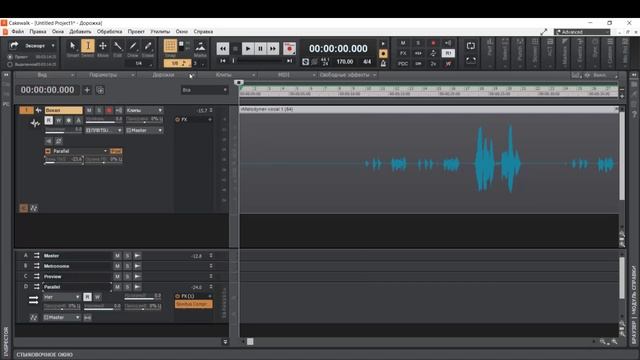Select the Edit tool
This screenshot has height=360, width=640.
tap(118, 47)
